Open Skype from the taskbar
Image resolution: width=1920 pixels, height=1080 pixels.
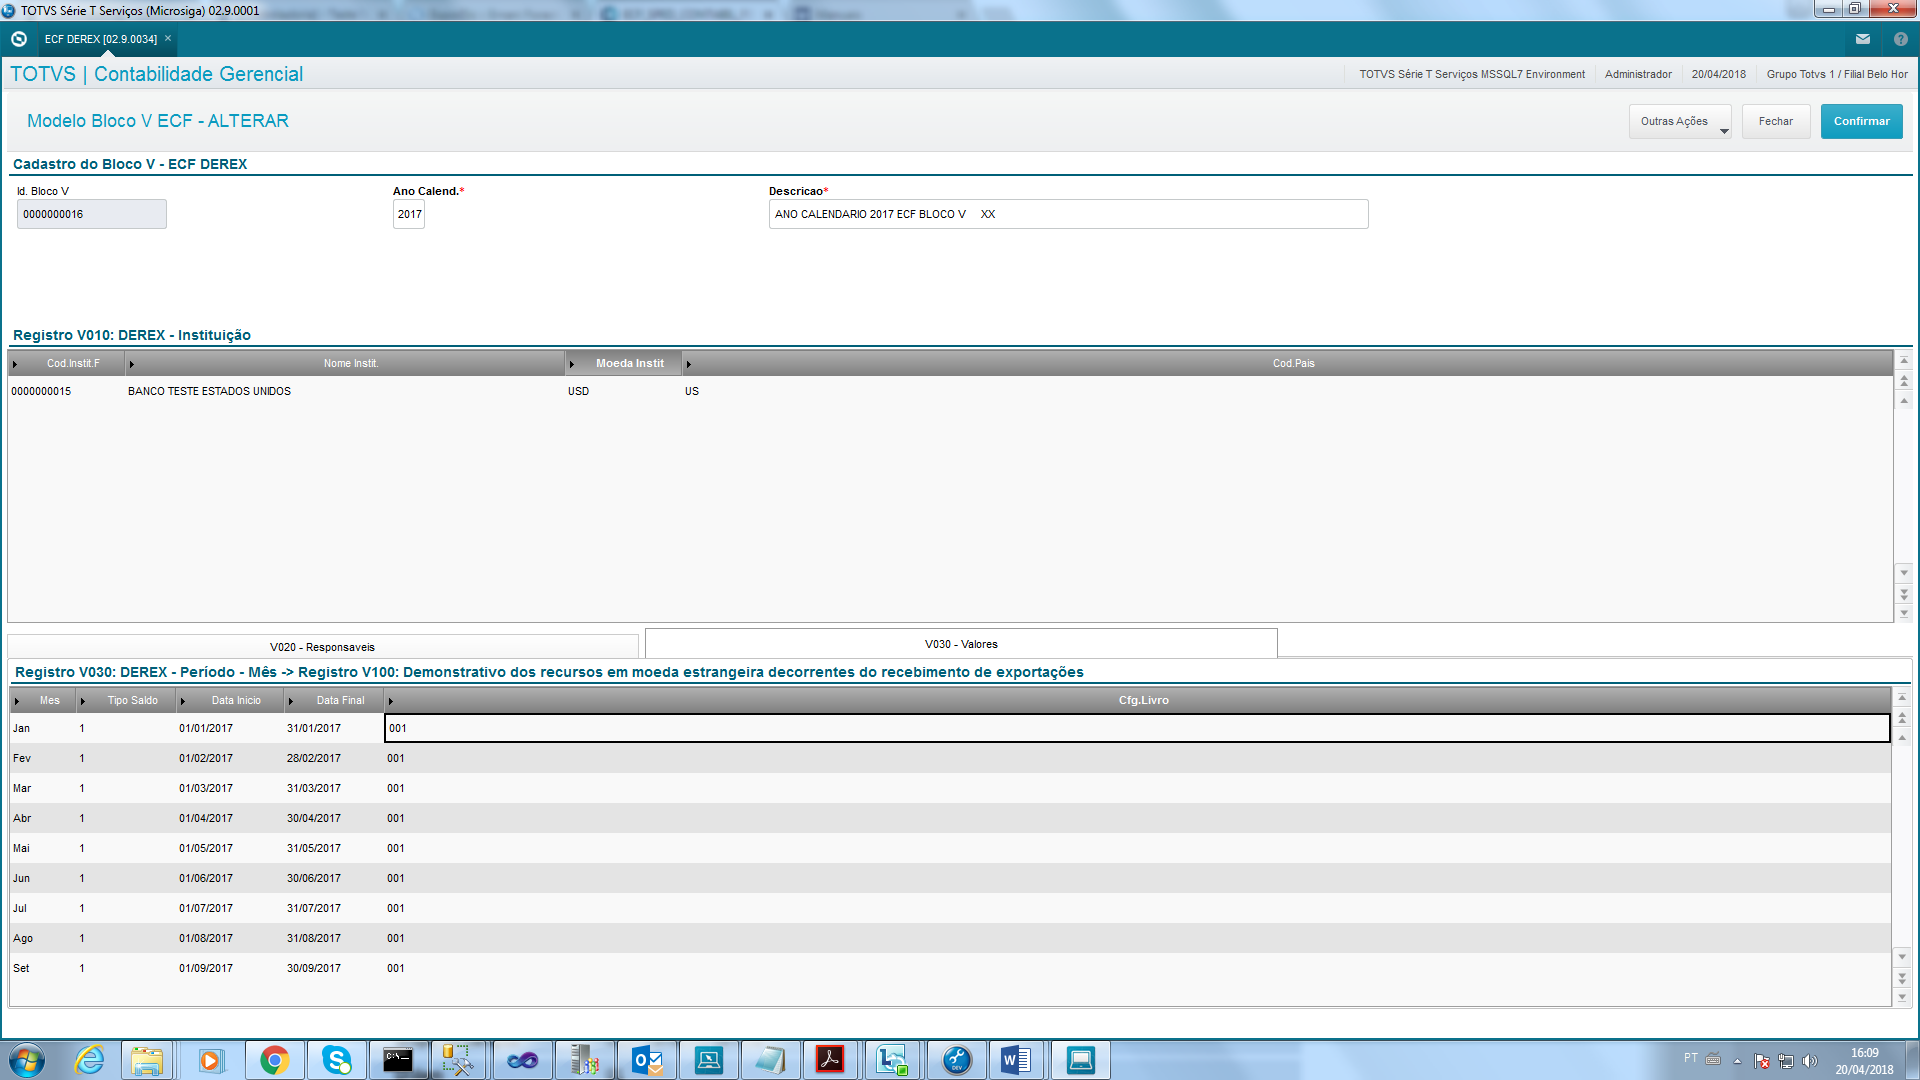pos(336,1060)
